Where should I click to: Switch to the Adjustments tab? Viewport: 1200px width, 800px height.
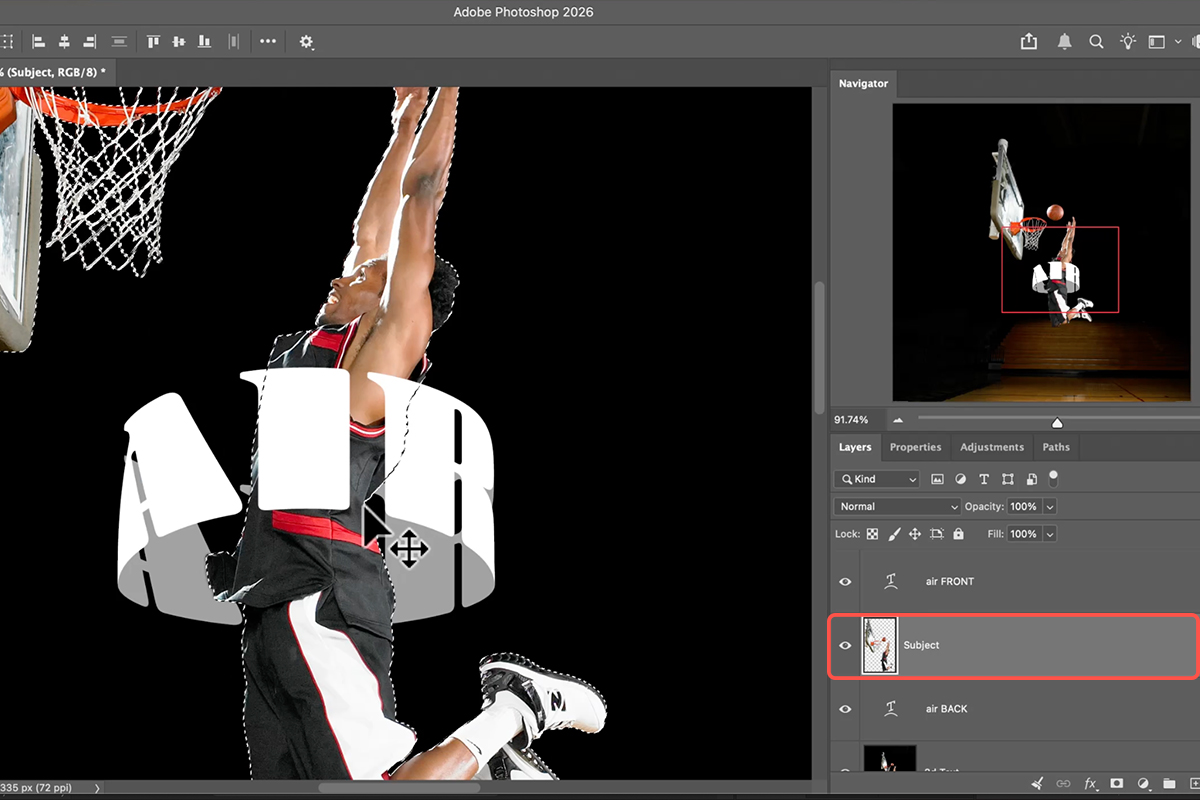(x=992, y=447)
